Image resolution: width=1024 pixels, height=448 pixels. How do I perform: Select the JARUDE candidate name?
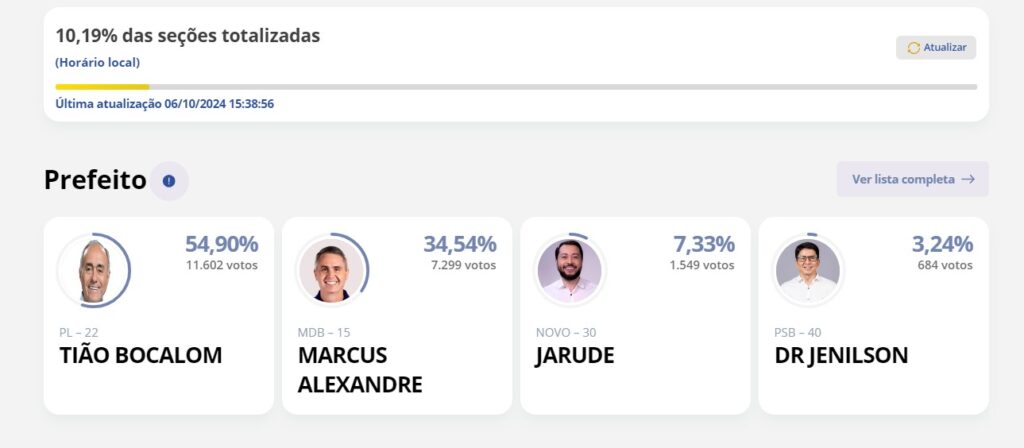click(x=575, y=356)
